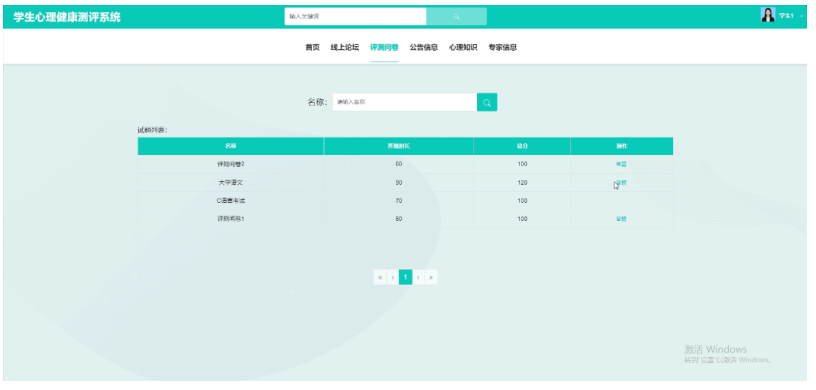Open the 公告信息 navigation tab

[424, 47]
